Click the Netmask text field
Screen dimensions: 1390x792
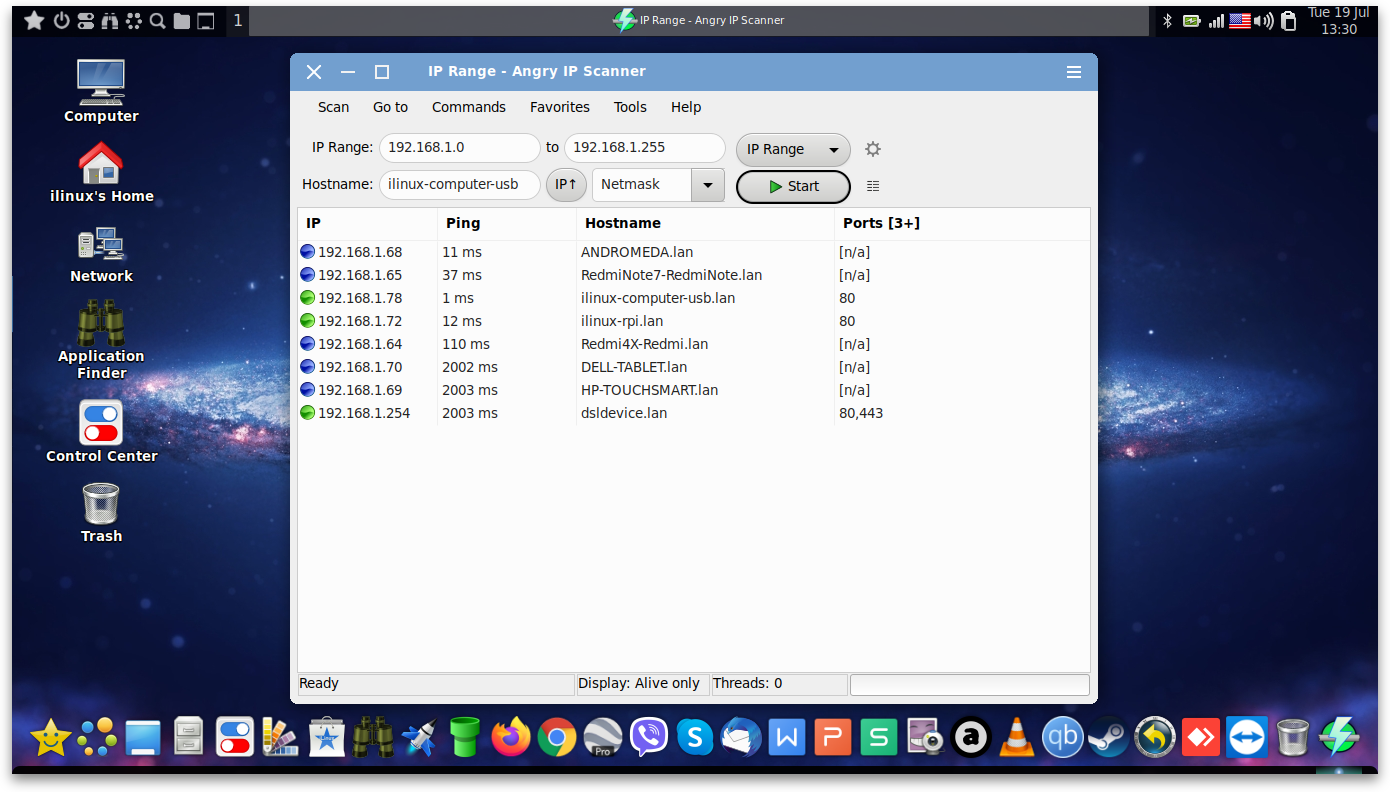coord(642,185)
